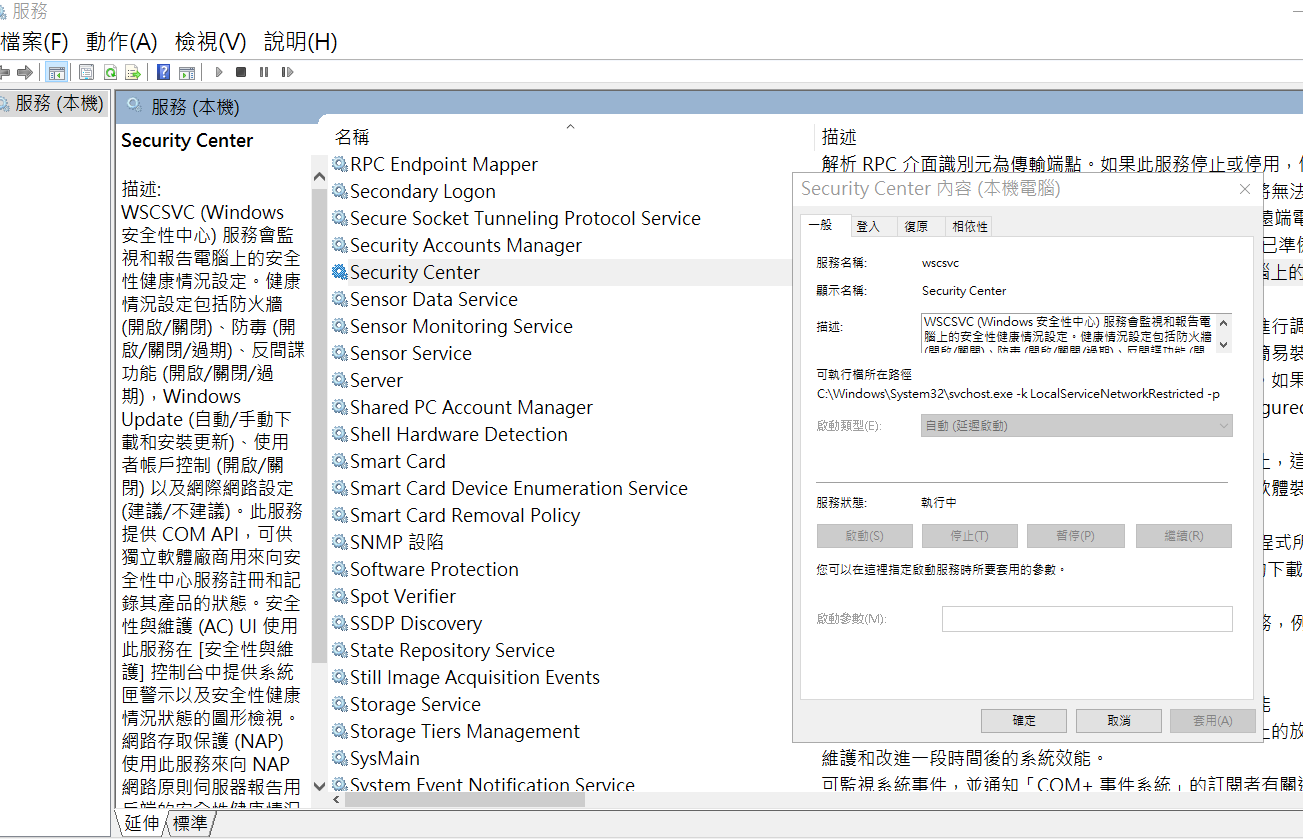Click the gear icon beside Security Center
1303x839 pixels.
(340, 272)
